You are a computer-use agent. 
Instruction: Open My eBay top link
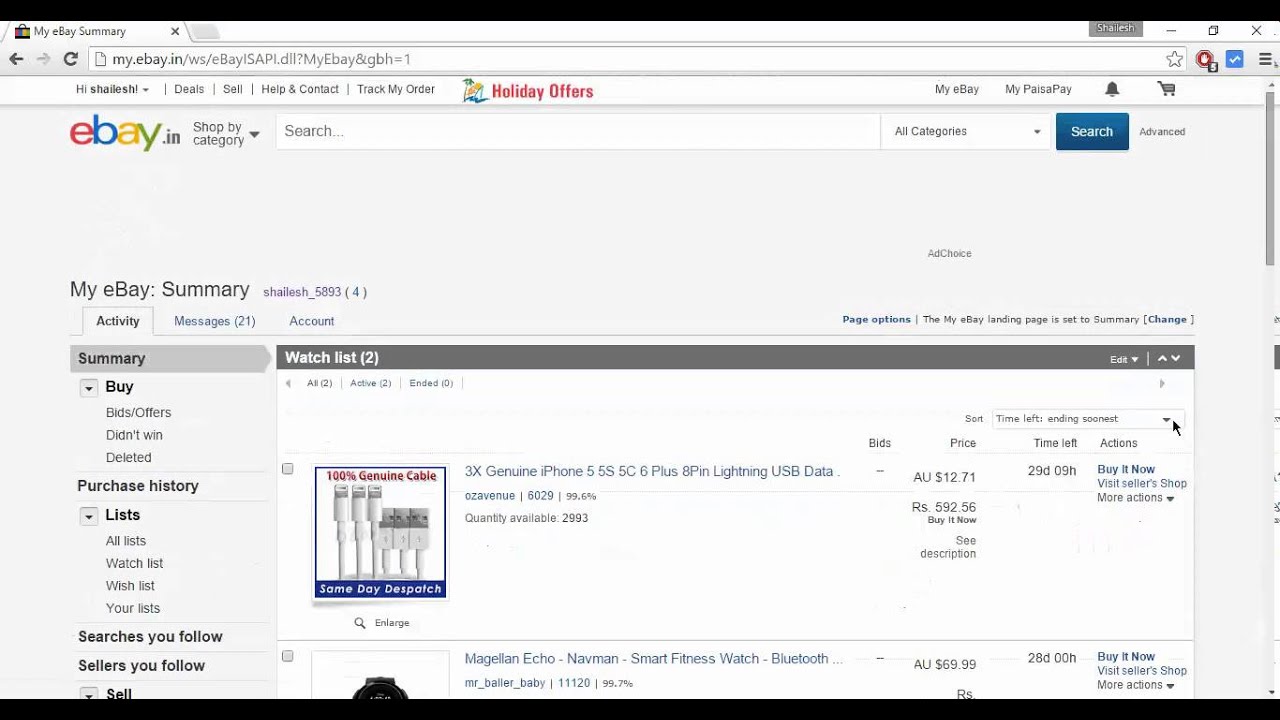click(957, 89)
